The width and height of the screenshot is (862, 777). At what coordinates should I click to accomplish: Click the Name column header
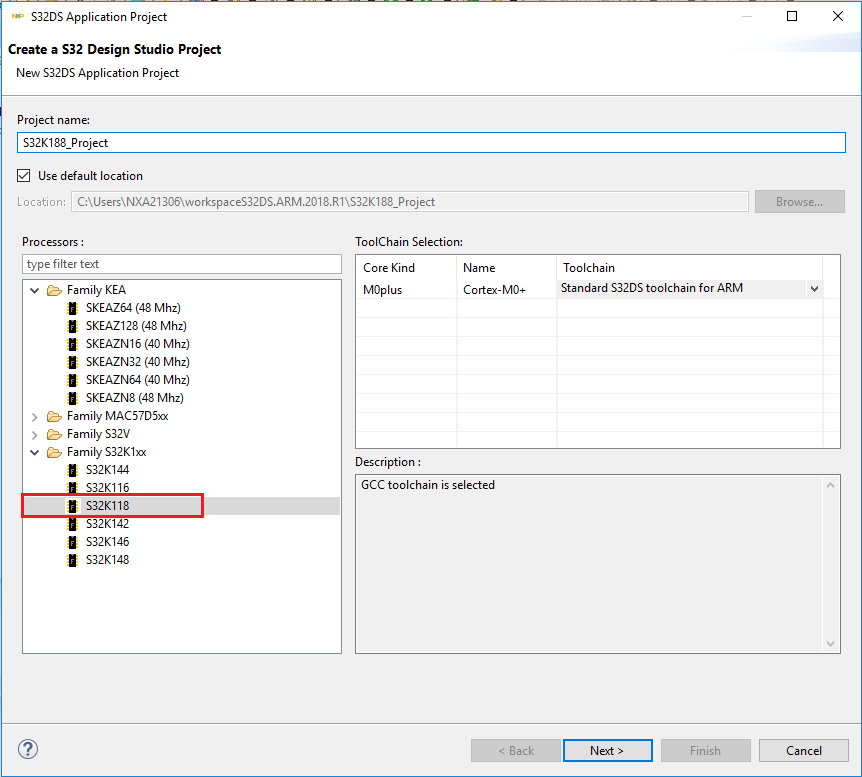(506, 268)
